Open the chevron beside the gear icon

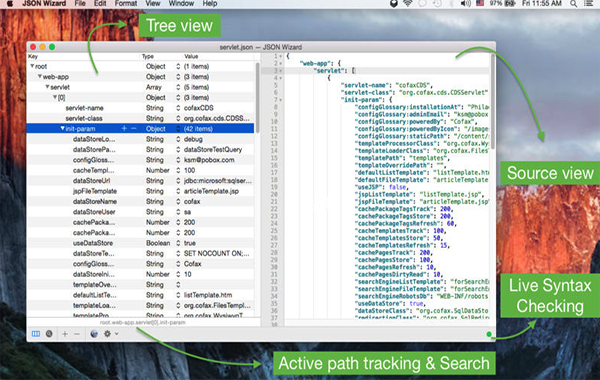(116, 334)
